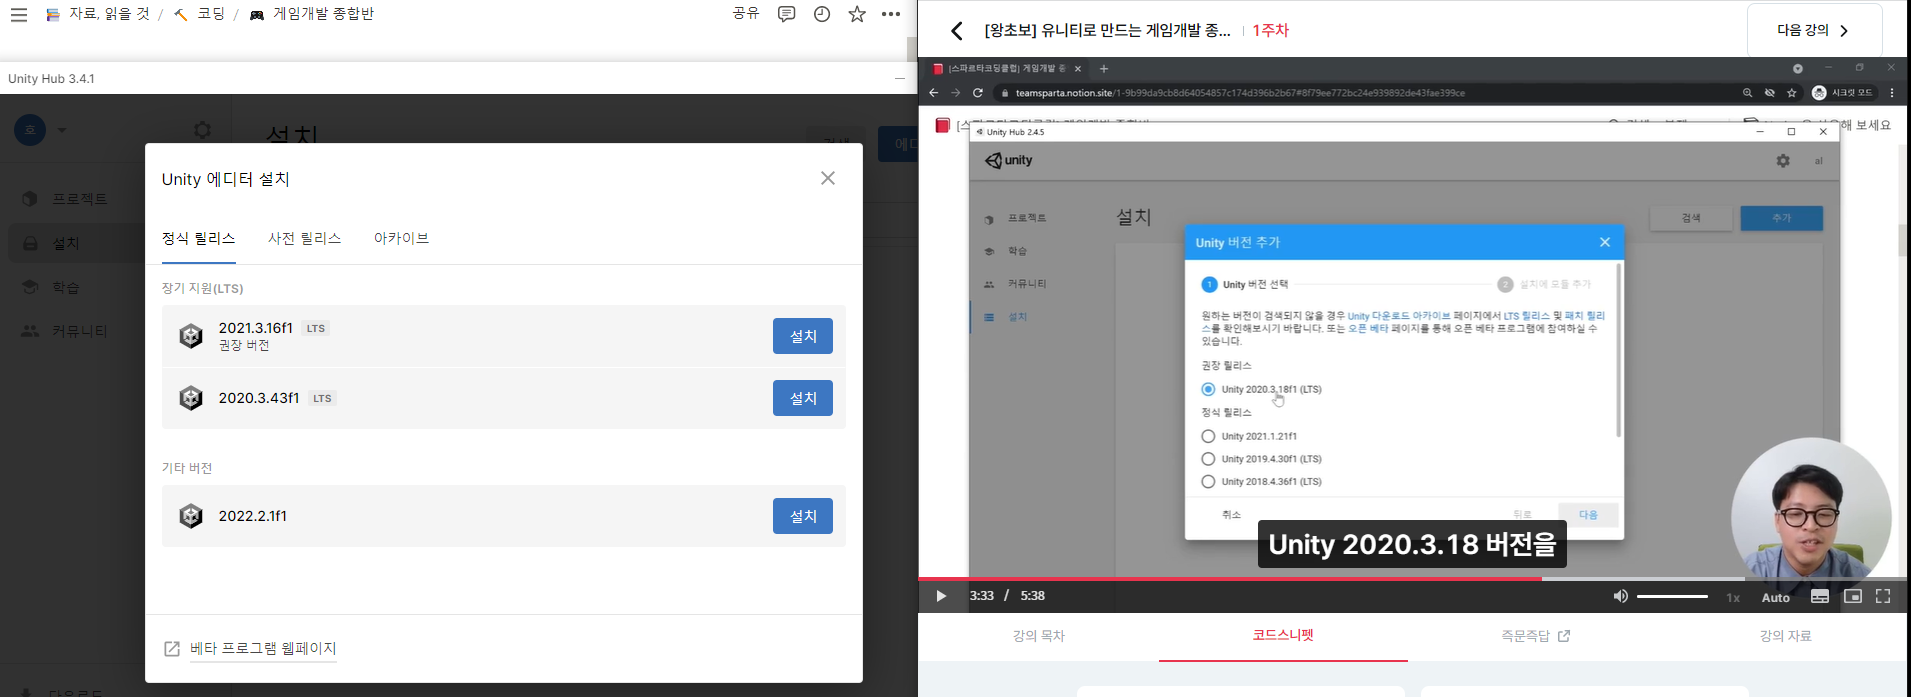Open the 강의 목차 tab
Image resolution: width=1911 pixels, height=697 pixels.
pyautogui.click(x=1039, y=636)
